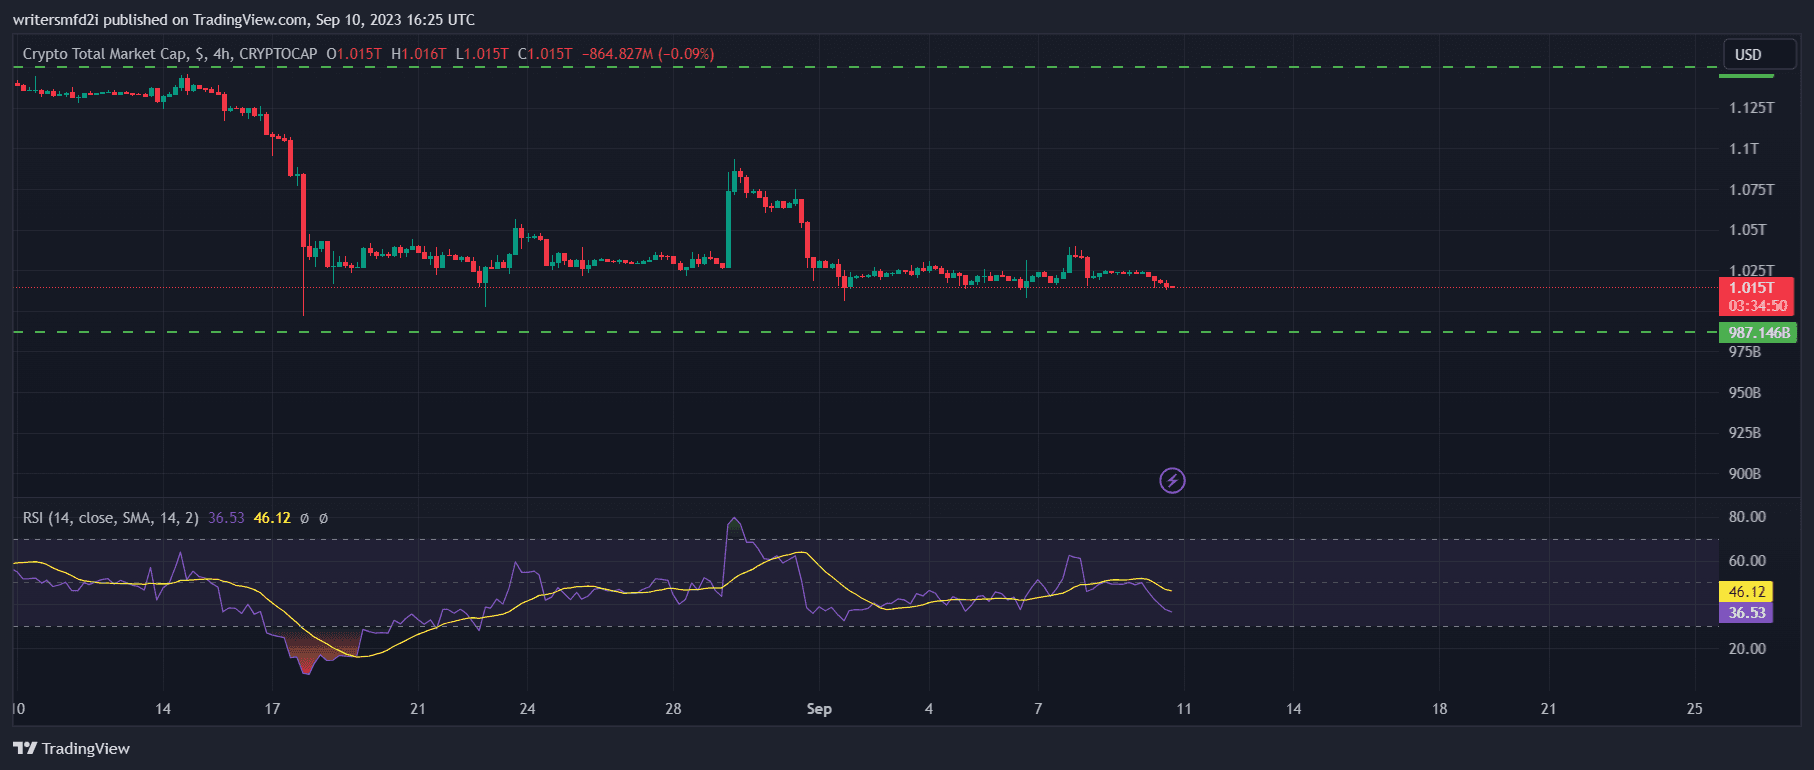
Task: Click the green 987.146B price level label
Action: point(1758,333)
